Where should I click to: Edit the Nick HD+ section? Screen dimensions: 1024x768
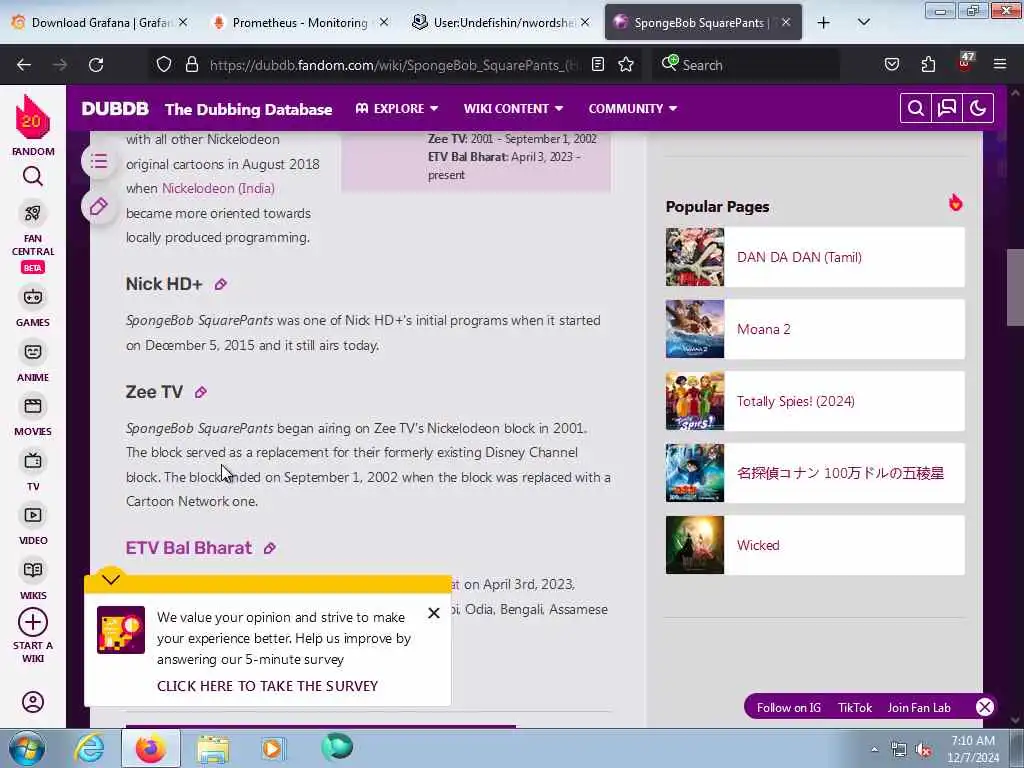pyautogui.click(x=221, y=284)
